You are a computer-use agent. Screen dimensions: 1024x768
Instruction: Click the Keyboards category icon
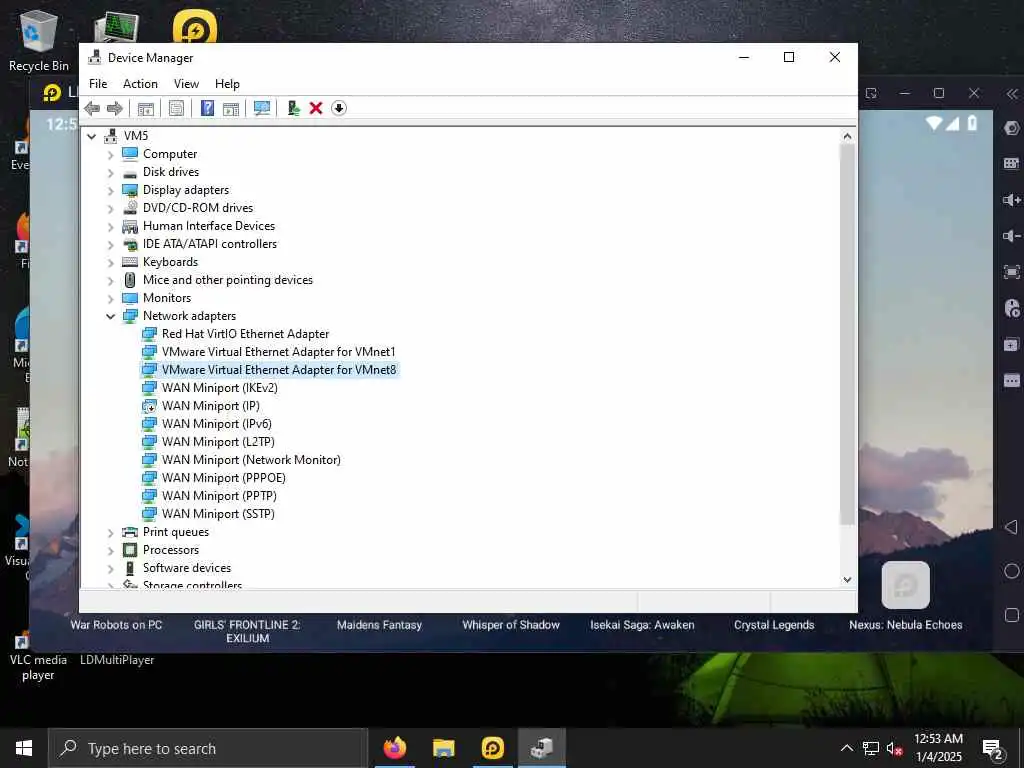(130, 262)
